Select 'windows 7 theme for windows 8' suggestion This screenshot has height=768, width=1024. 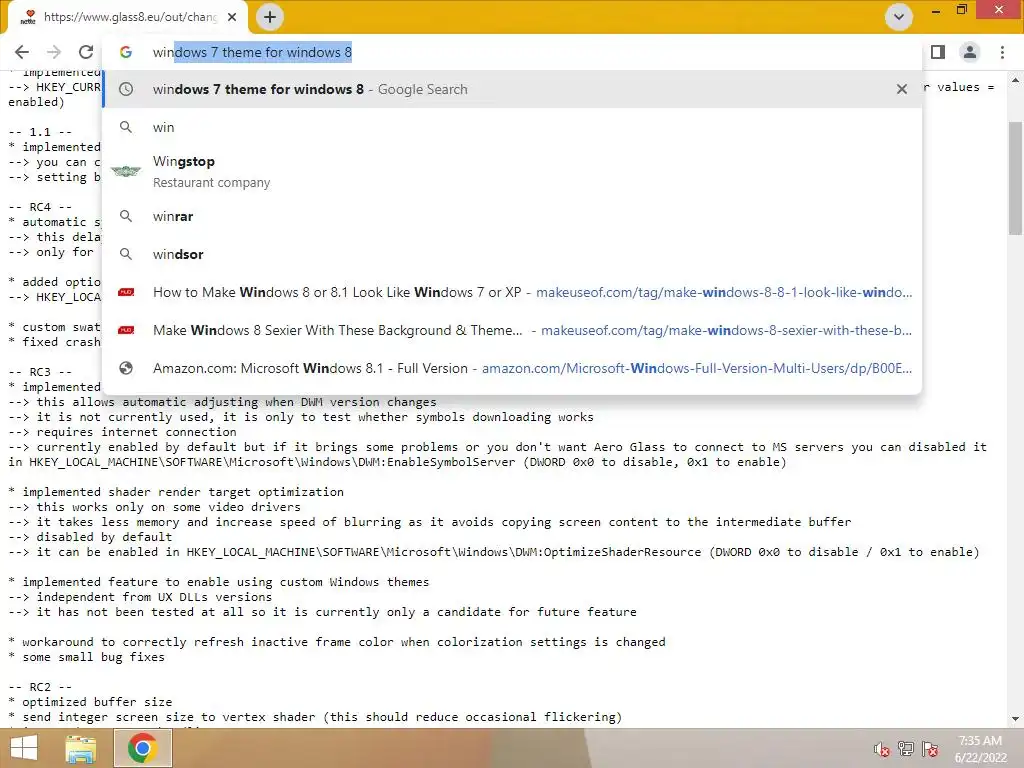(x=512, y=89)
